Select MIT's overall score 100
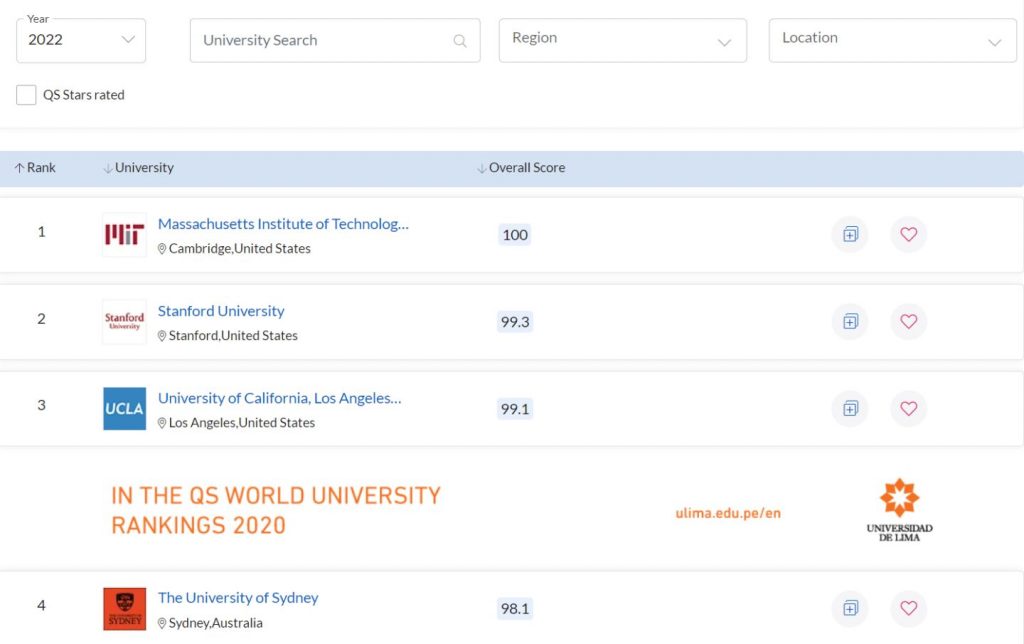Screen dimensions: 1024x644 pos(515,234)
